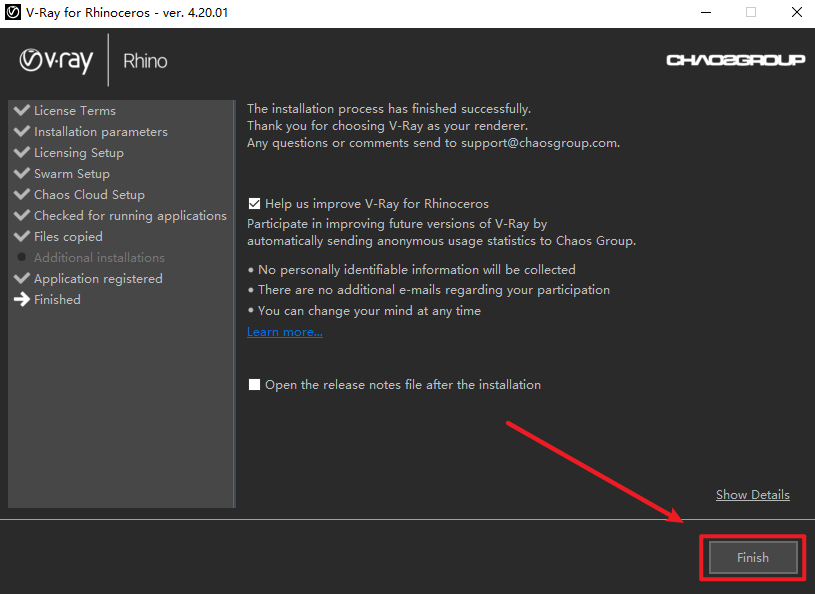Enable opening release notes after installation

[x=254, y=384]
